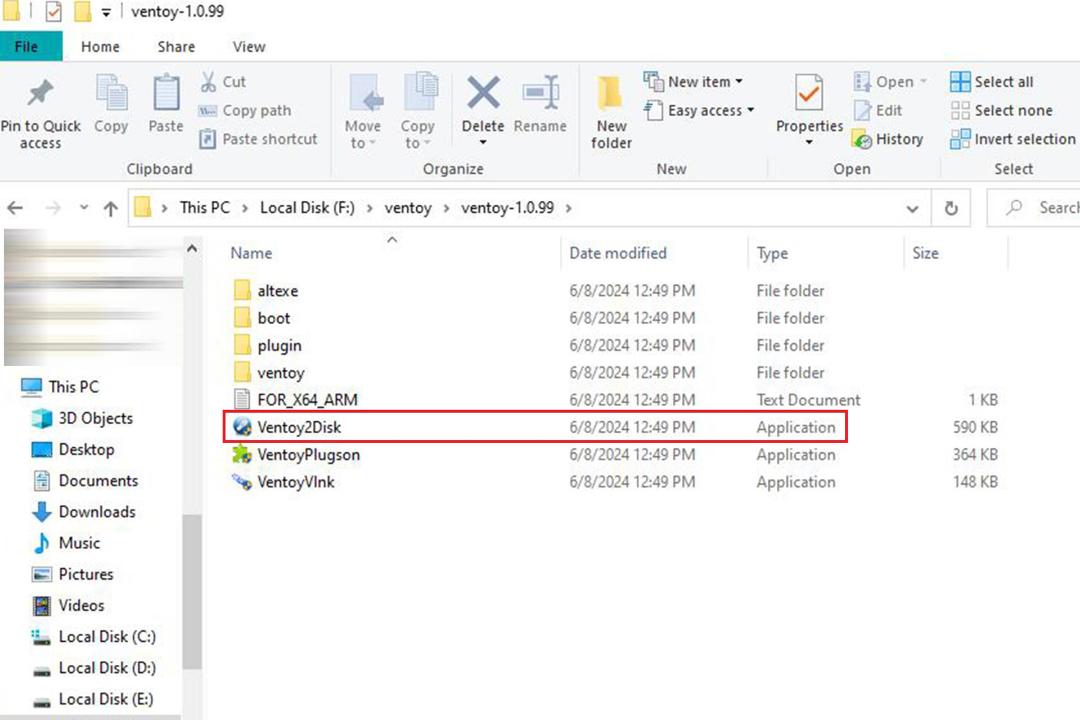1080x720 pixels.
Task: Click the Delete red X icon
Action: click(x=483, y=92)
